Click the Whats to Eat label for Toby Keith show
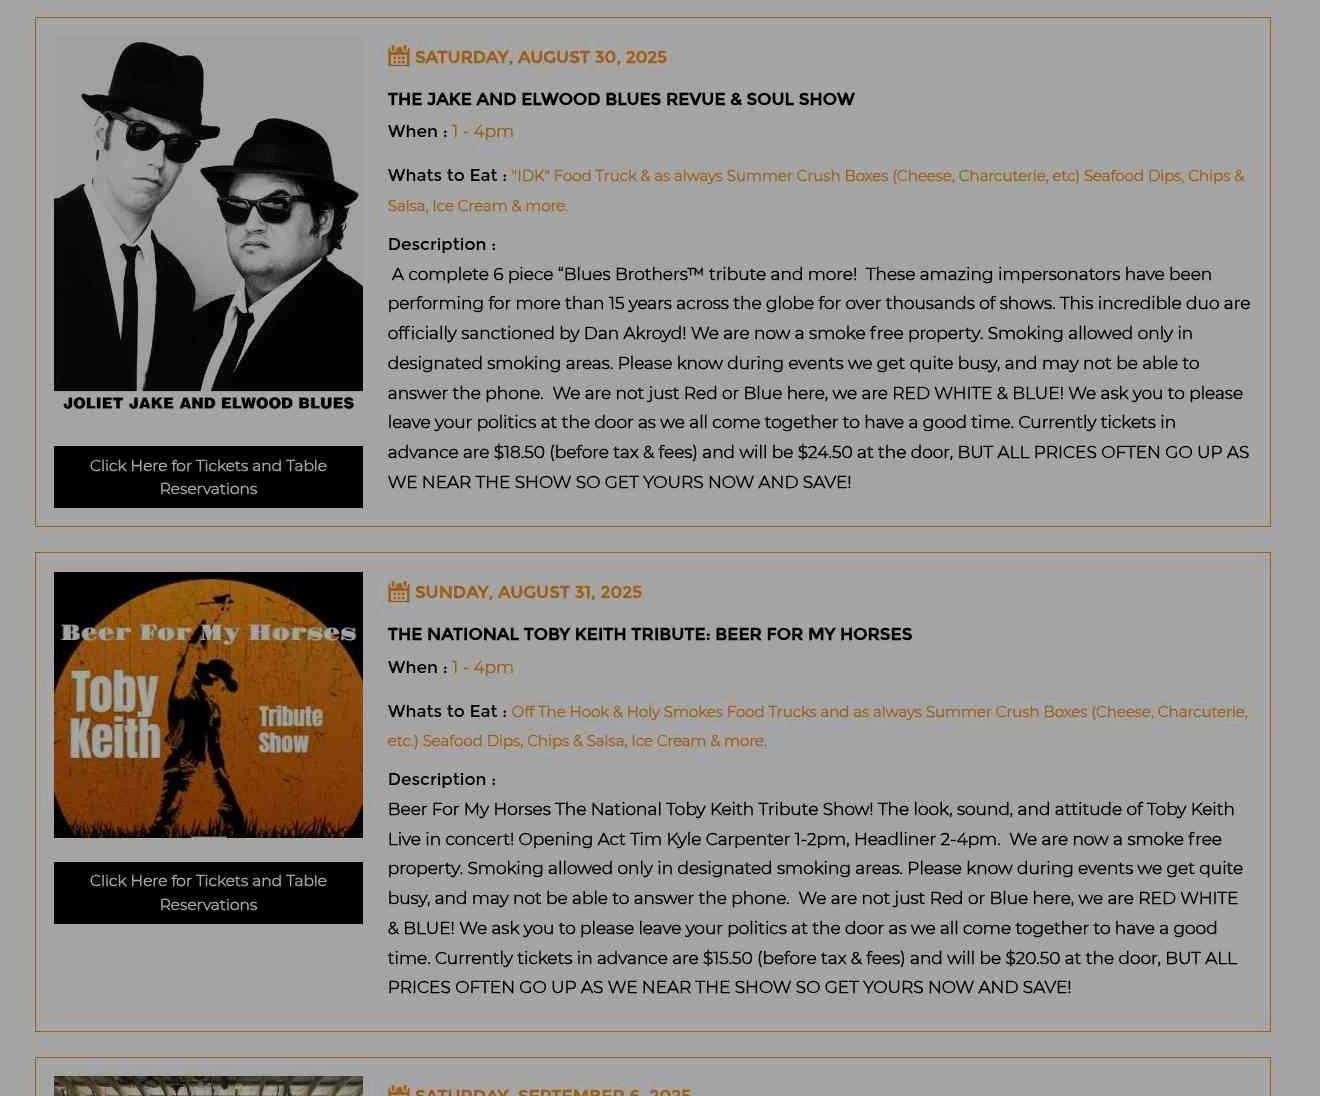The width and height of the screenshot is (1320, 1096). coord(447,711)
